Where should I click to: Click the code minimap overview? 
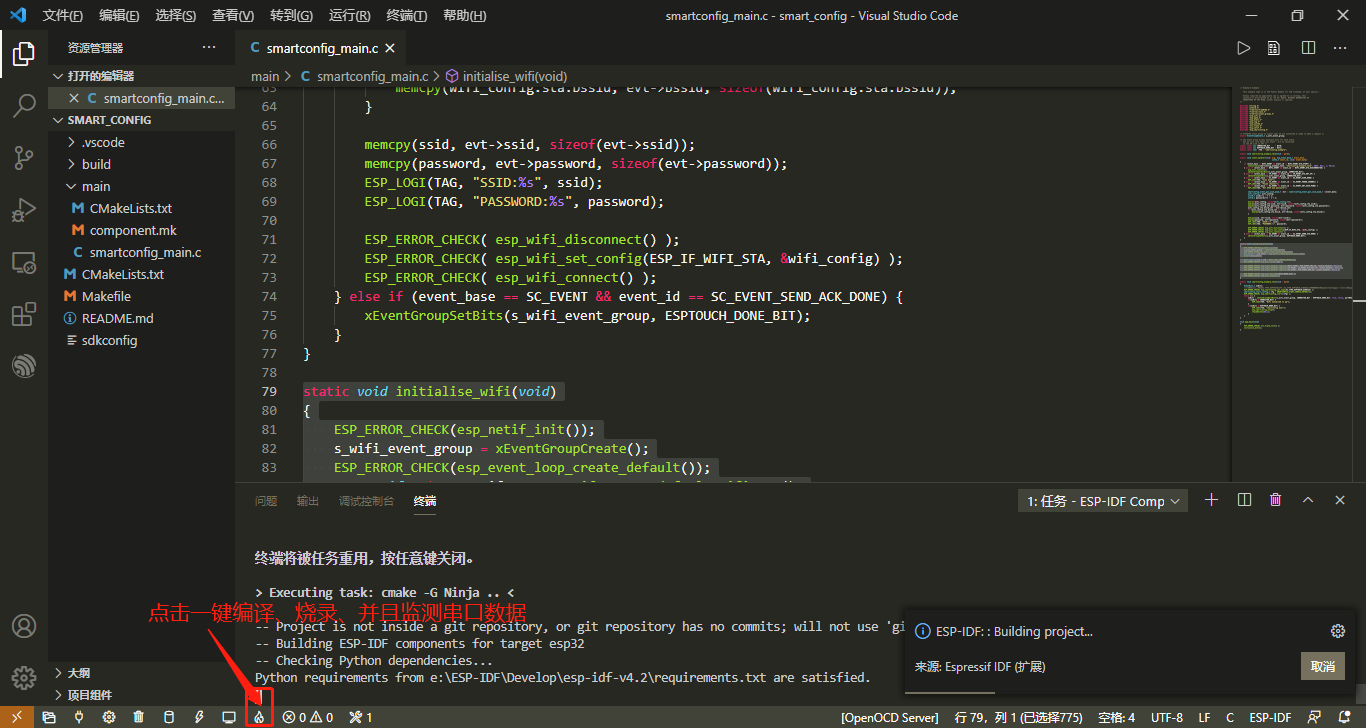coord(1293,284)
